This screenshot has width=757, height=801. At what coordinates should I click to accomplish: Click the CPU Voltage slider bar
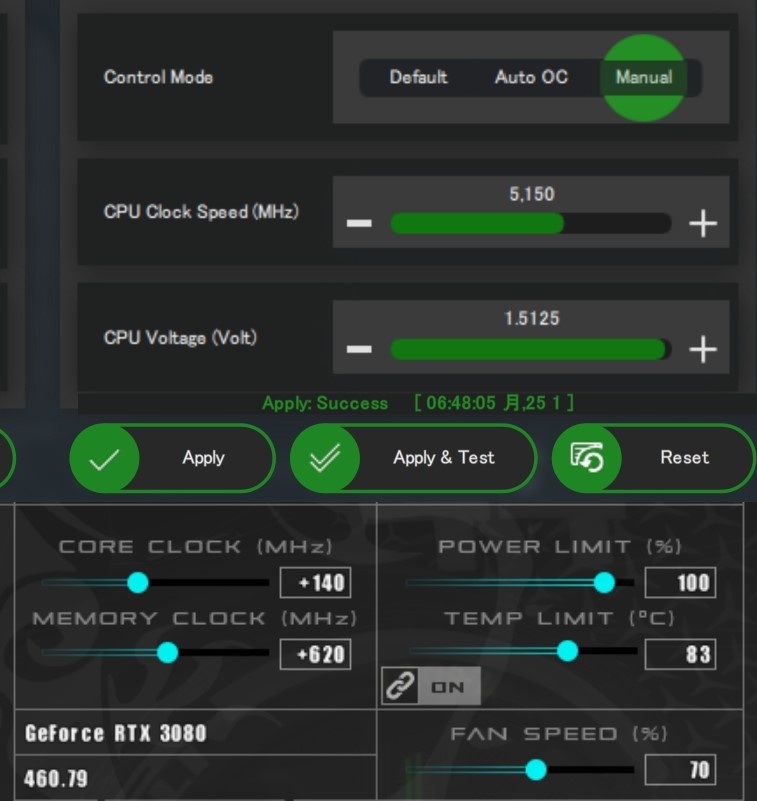(x=531, y=349)
